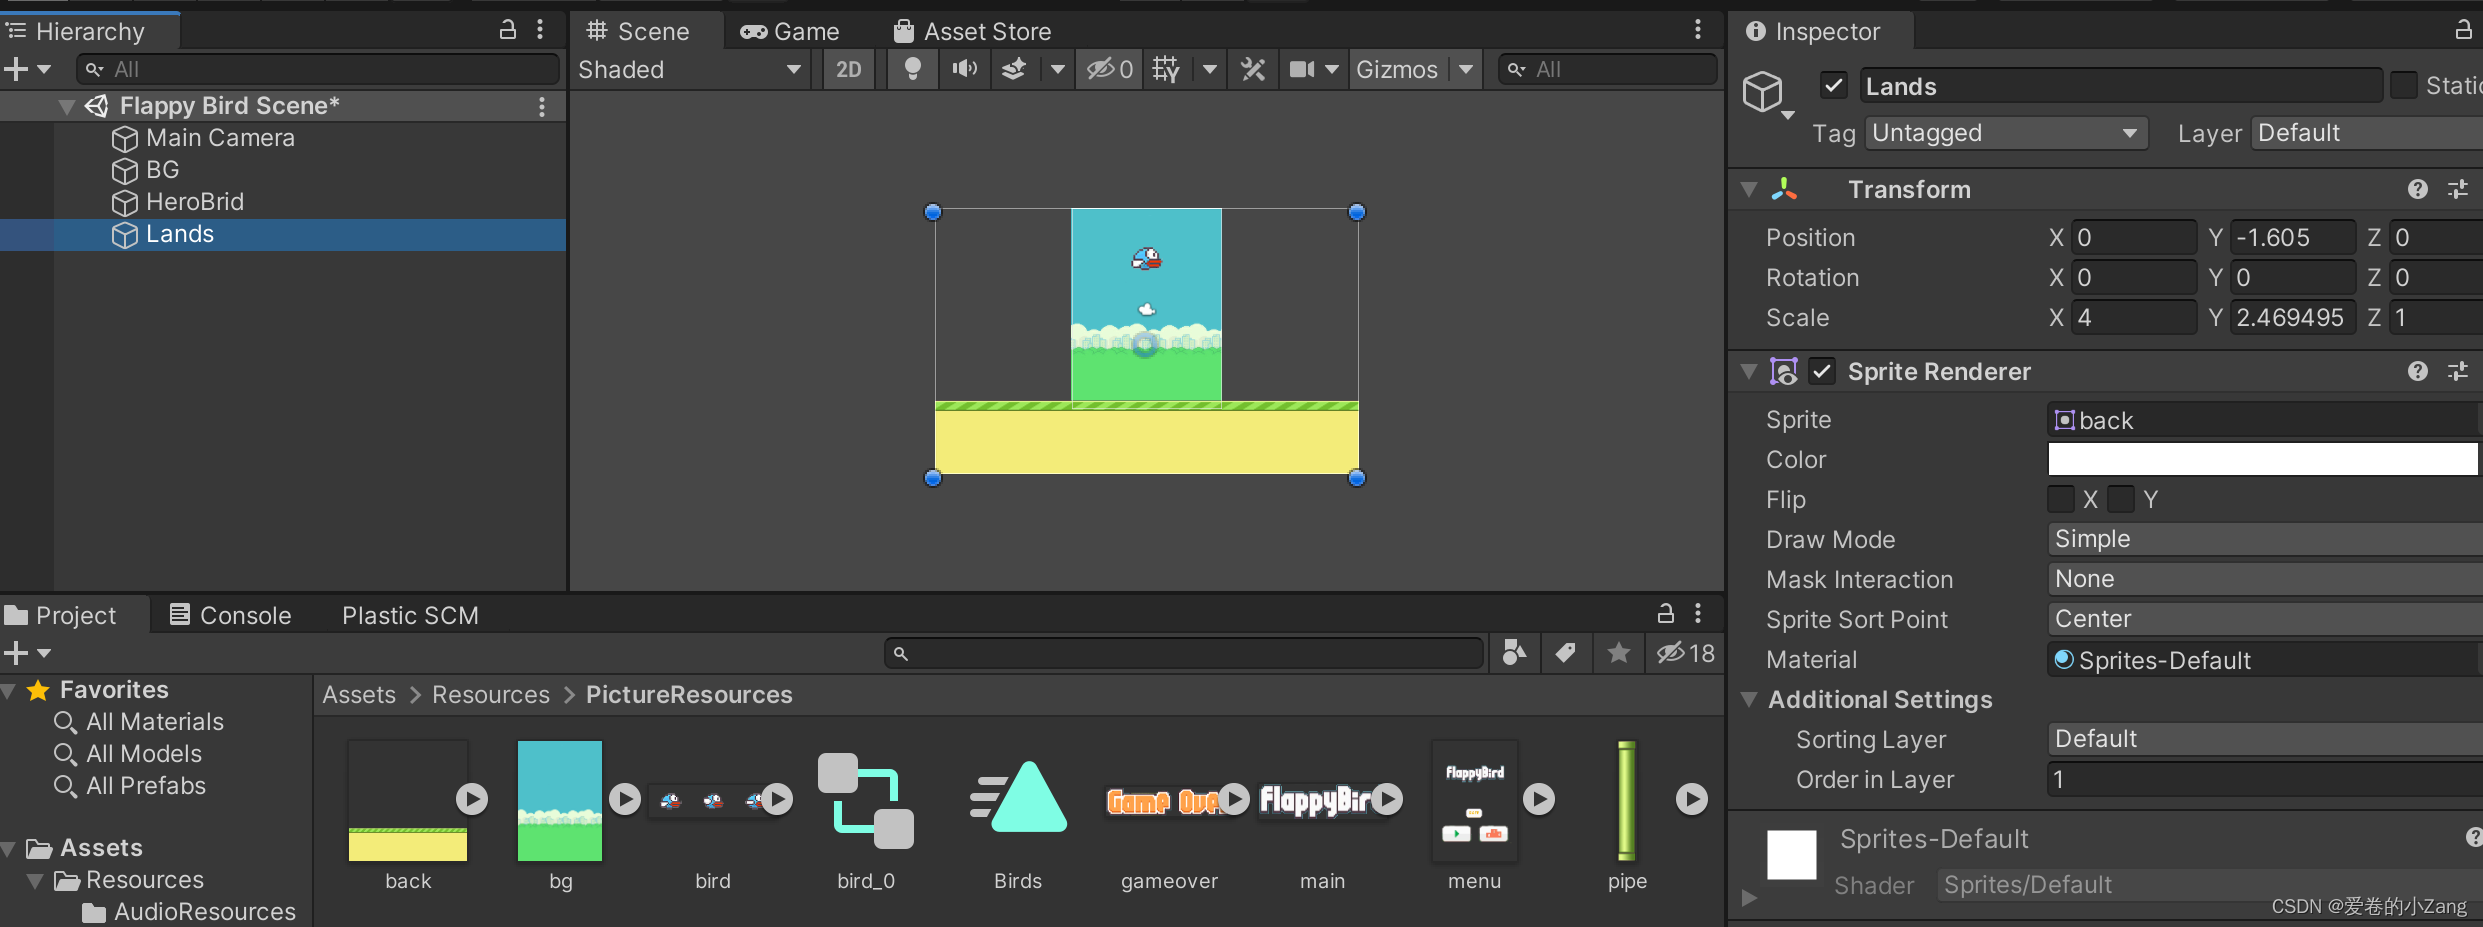The image size is (2483, 927).
Task: Open the Console tab
Action: 230,615
